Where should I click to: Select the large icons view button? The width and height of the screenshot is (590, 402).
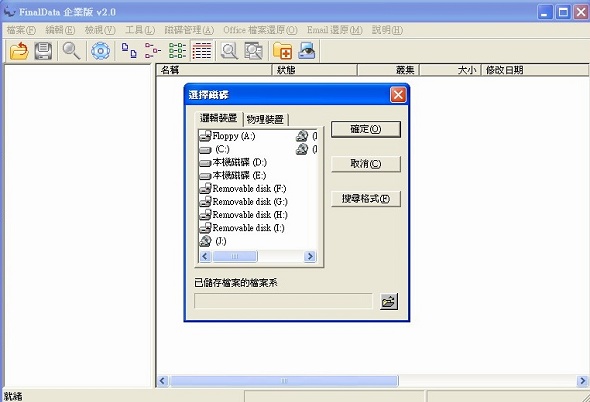coord(129,51)
